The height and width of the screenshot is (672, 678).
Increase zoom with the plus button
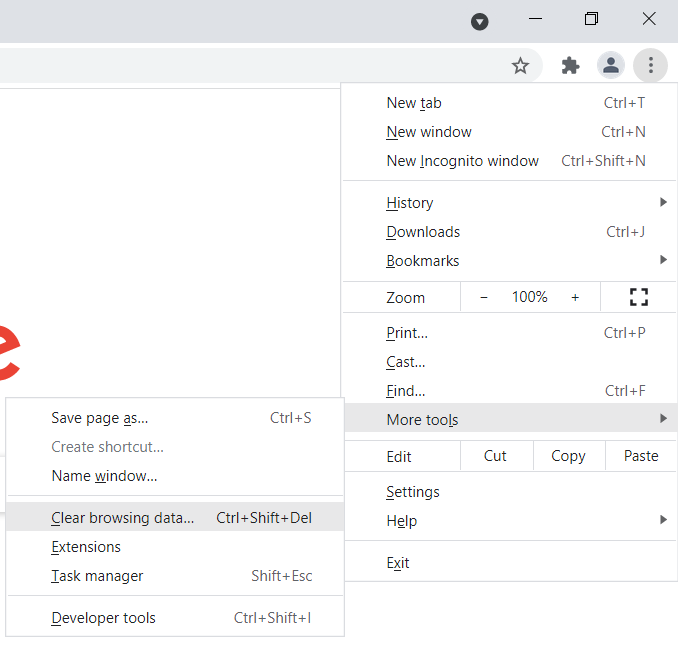[575, 298]
